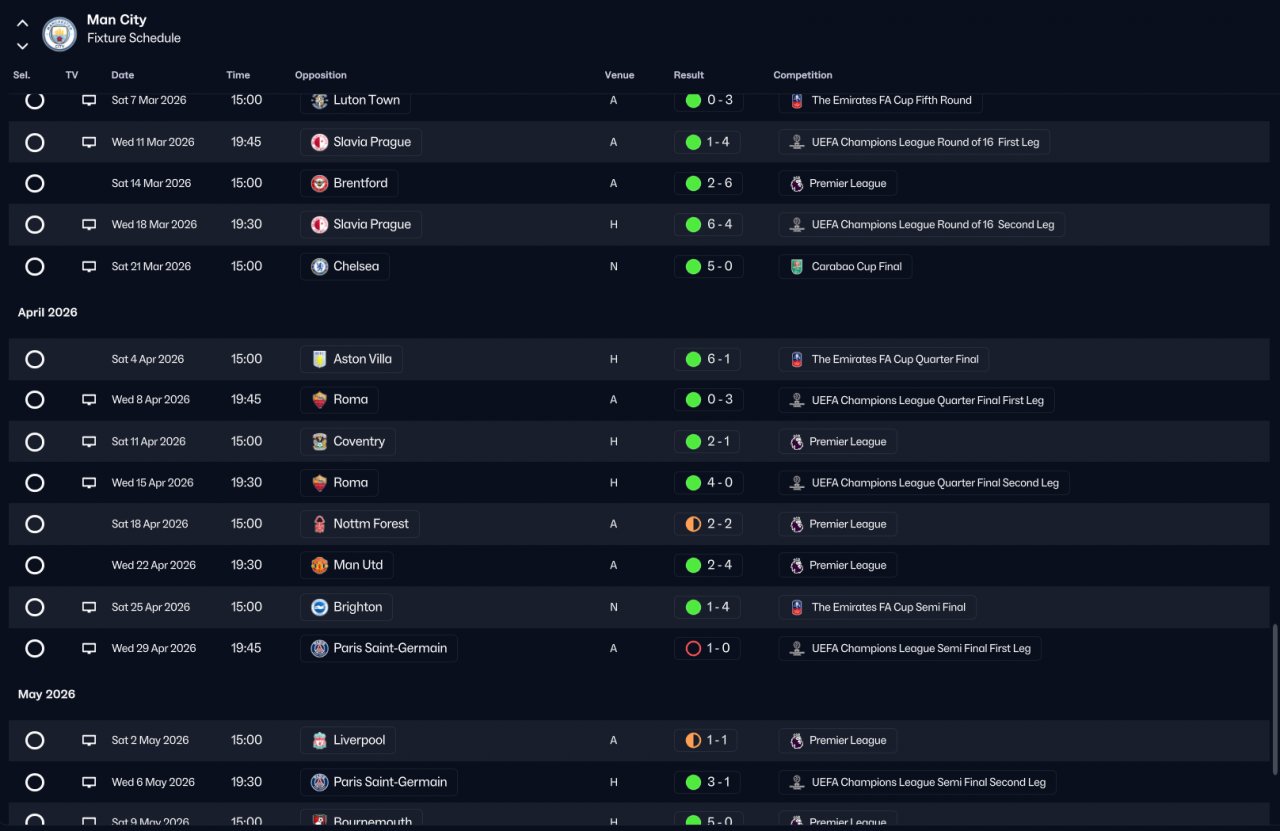Viewport: 1280px width, 831px height.
Task: Click the Champions League trophy icon for PSG first leg
Action: tap(796, 648)
